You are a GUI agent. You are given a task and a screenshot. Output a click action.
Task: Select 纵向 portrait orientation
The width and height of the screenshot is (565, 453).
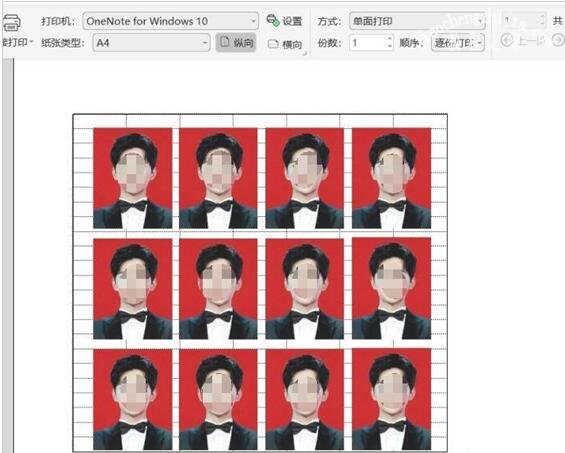pyautogui.click(x=236, y=43)
